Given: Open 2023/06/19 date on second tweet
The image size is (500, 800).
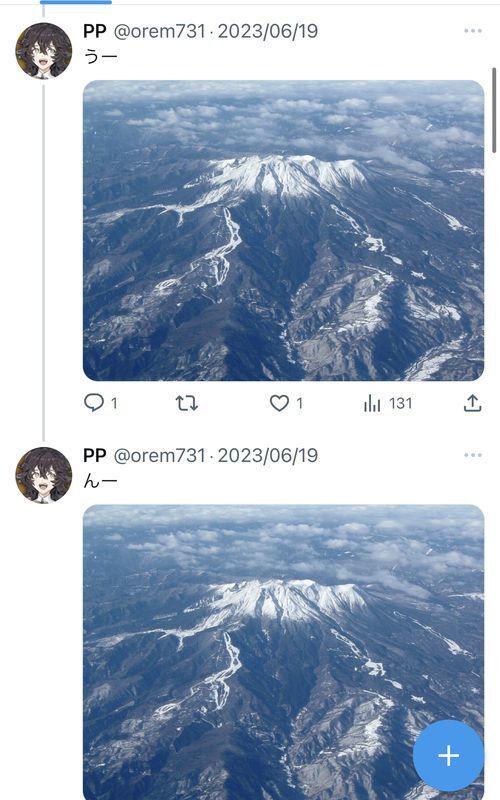Looking at the screenshot, I should click(x=268, y=455).
